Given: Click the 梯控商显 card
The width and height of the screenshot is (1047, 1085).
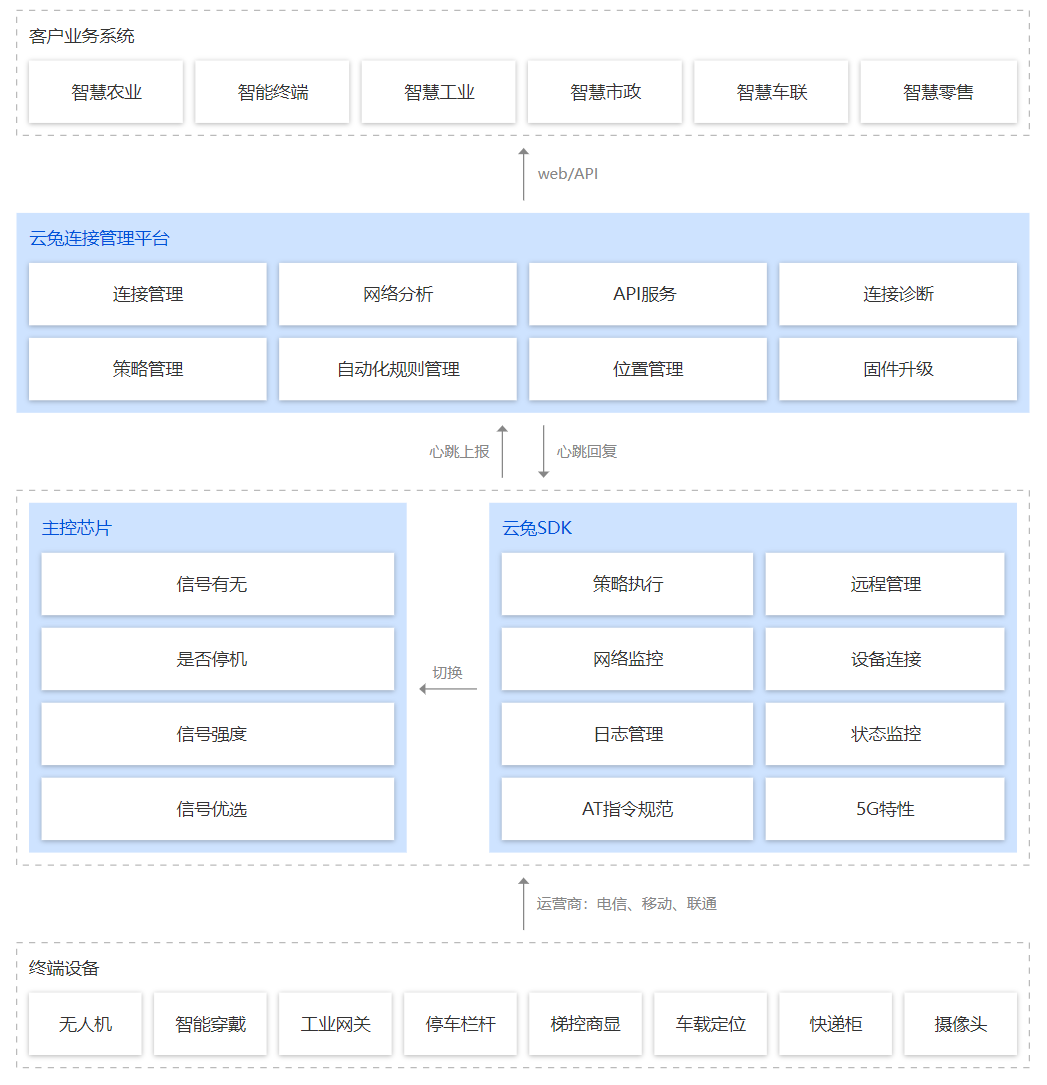Looking at the screenshot, I should pyautogui.click(x=585, y=1024).
